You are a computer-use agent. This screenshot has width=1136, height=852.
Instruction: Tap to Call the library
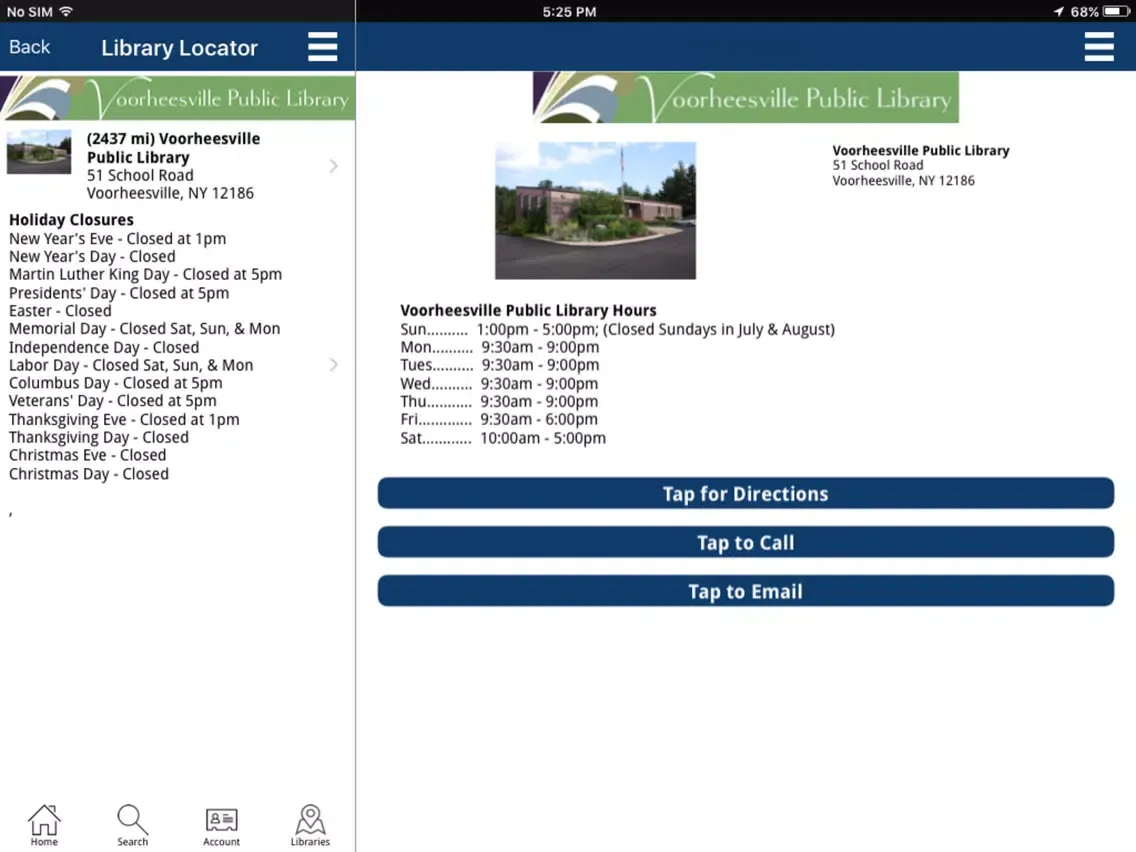coord(746,543)
